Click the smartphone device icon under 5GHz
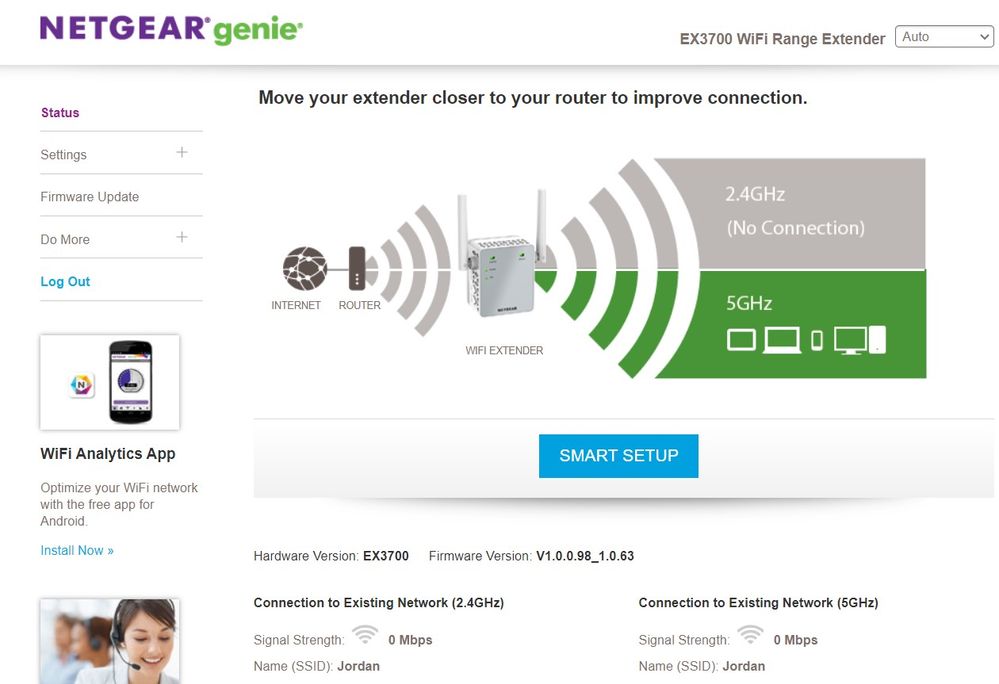999x684 pixels. point(817,341)
